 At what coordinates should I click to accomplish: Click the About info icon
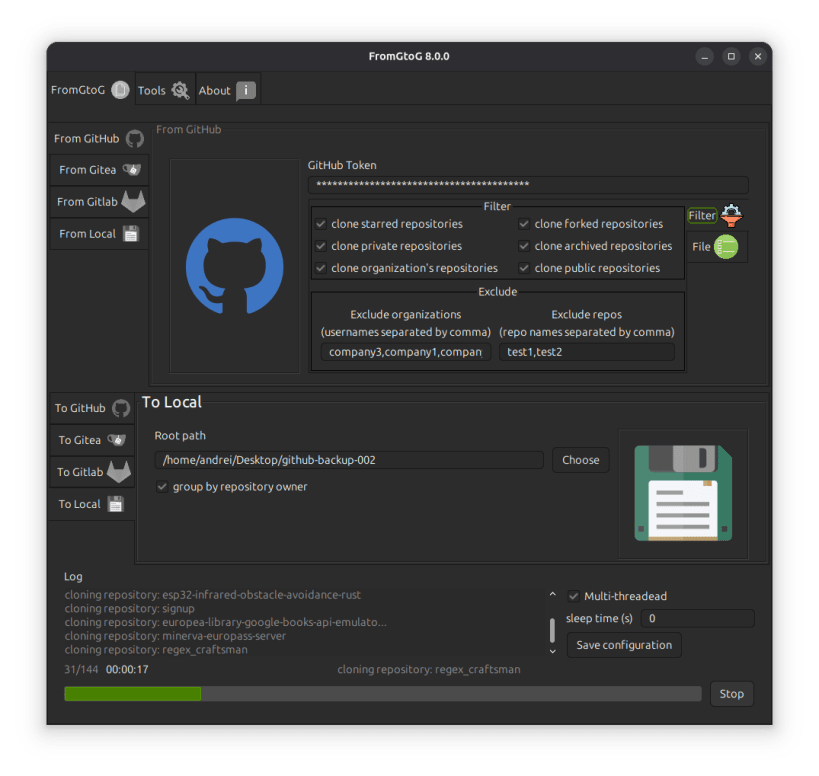pyautogui.click(x=246, y=90)
